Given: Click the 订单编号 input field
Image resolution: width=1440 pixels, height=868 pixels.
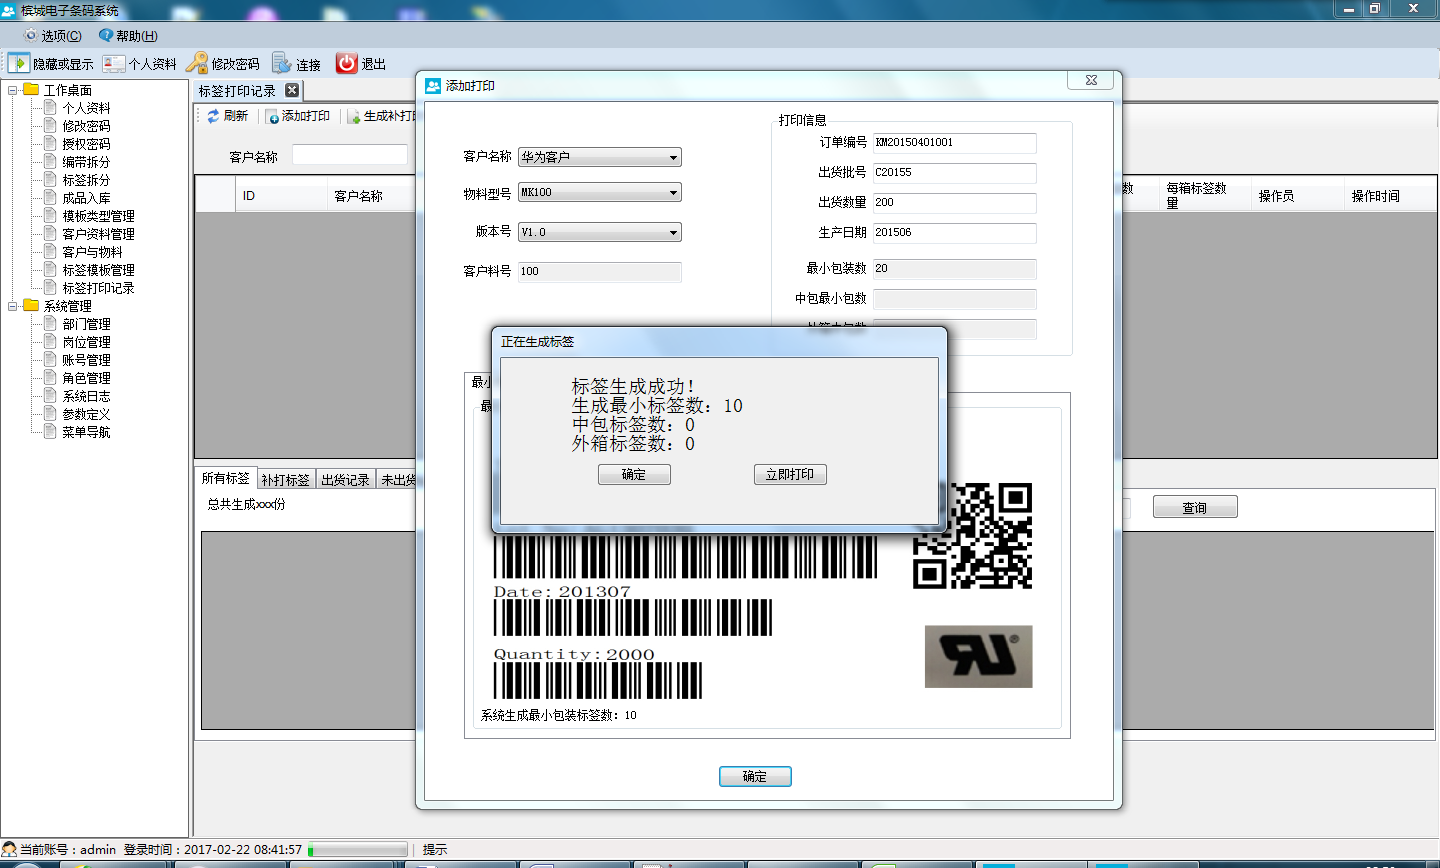Looking at the screenshot, I should click(954, 143).
